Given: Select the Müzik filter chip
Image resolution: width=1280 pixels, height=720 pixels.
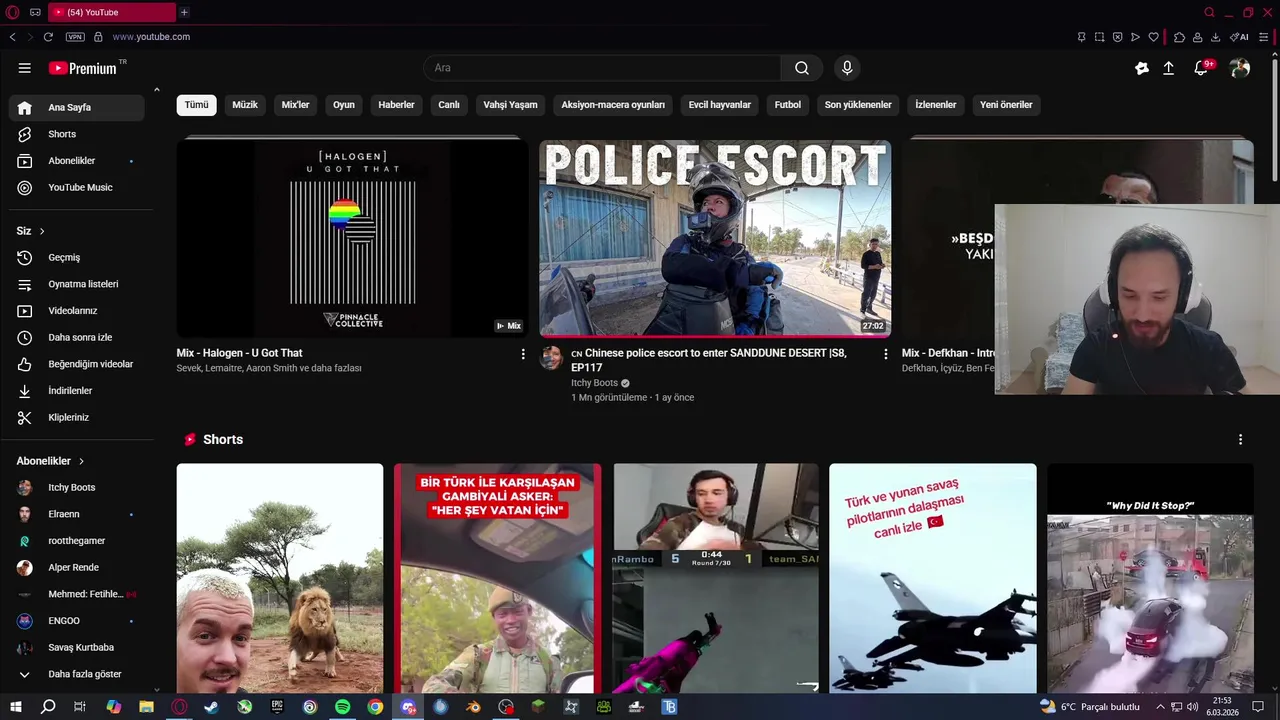Looking at the screenshot, I should coord(245,105).
